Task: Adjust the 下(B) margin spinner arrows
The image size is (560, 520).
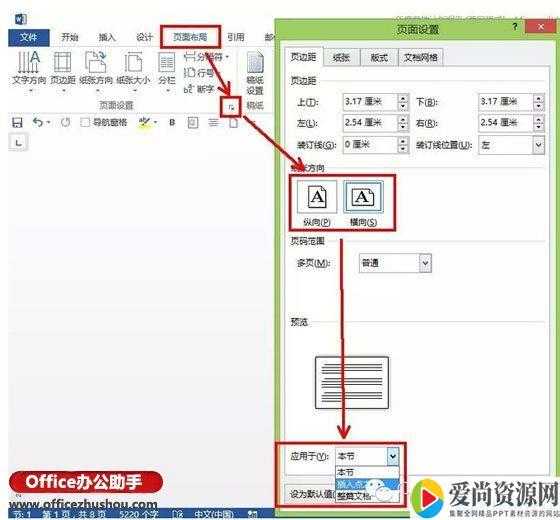Action: point(539,102)
